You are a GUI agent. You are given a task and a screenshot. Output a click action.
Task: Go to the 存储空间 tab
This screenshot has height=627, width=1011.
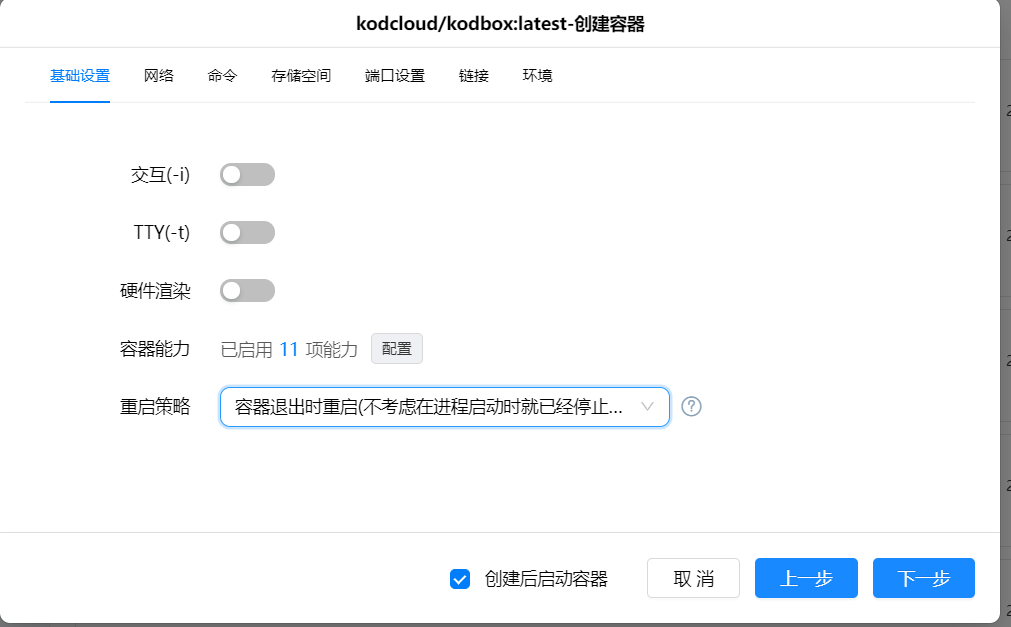301,76
